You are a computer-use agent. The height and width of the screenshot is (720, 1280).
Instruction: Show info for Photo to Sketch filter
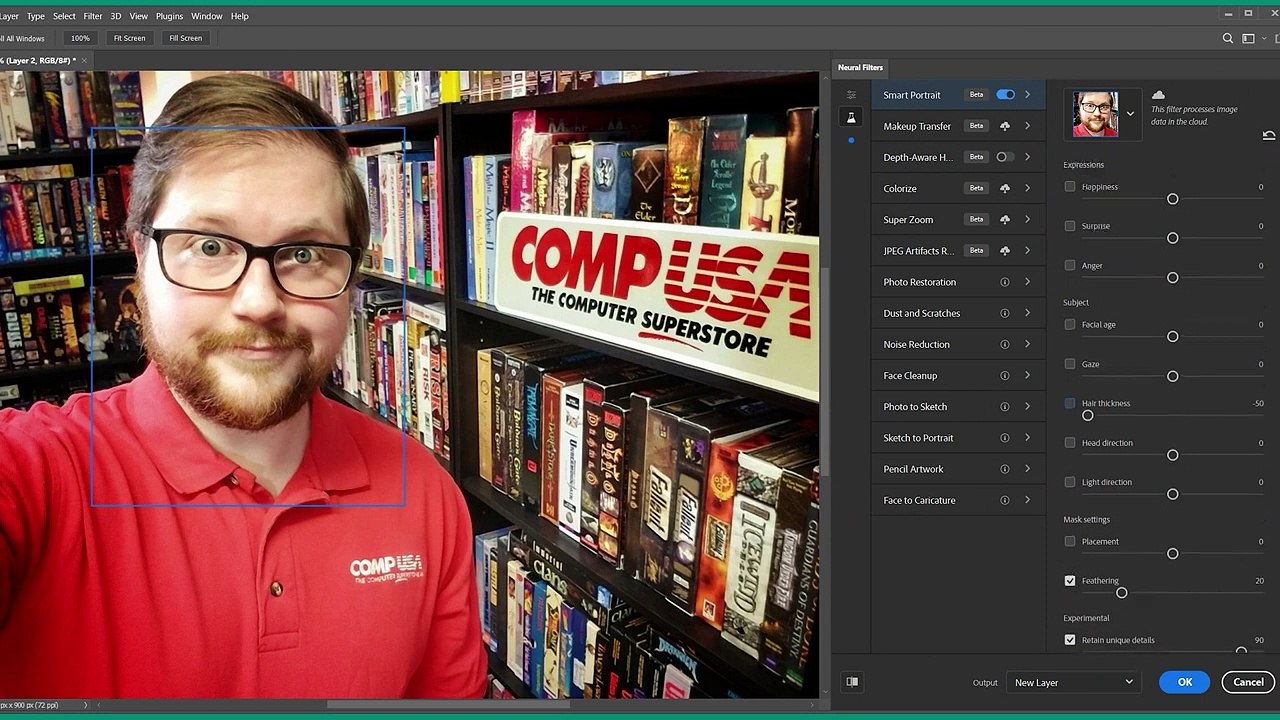point(1005,407)
